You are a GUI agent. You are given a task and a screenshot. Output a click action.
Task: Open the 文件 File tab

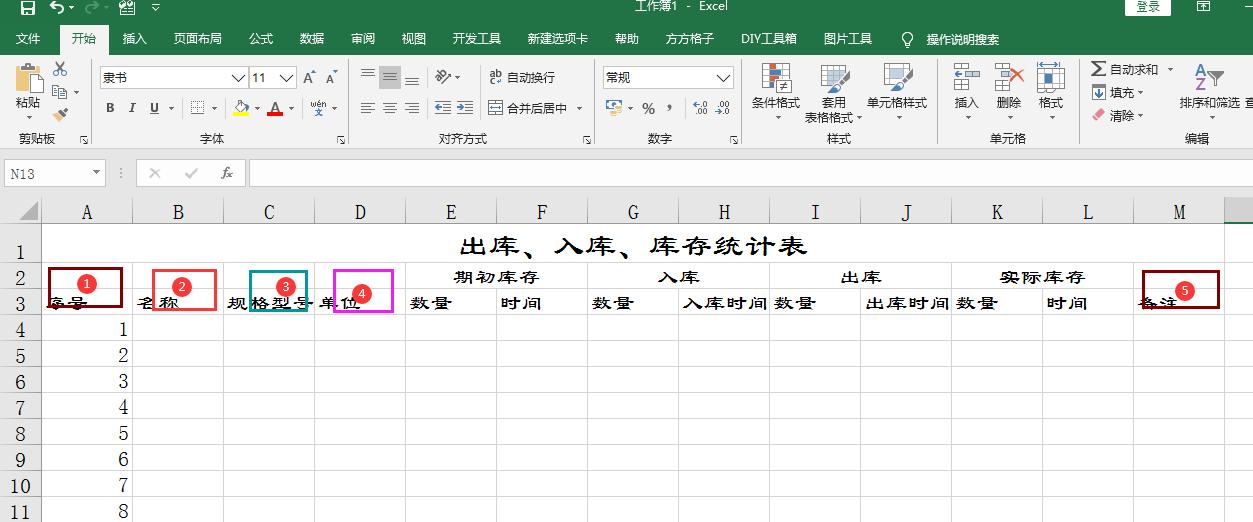pyautogui.click(x=28, y=39)
